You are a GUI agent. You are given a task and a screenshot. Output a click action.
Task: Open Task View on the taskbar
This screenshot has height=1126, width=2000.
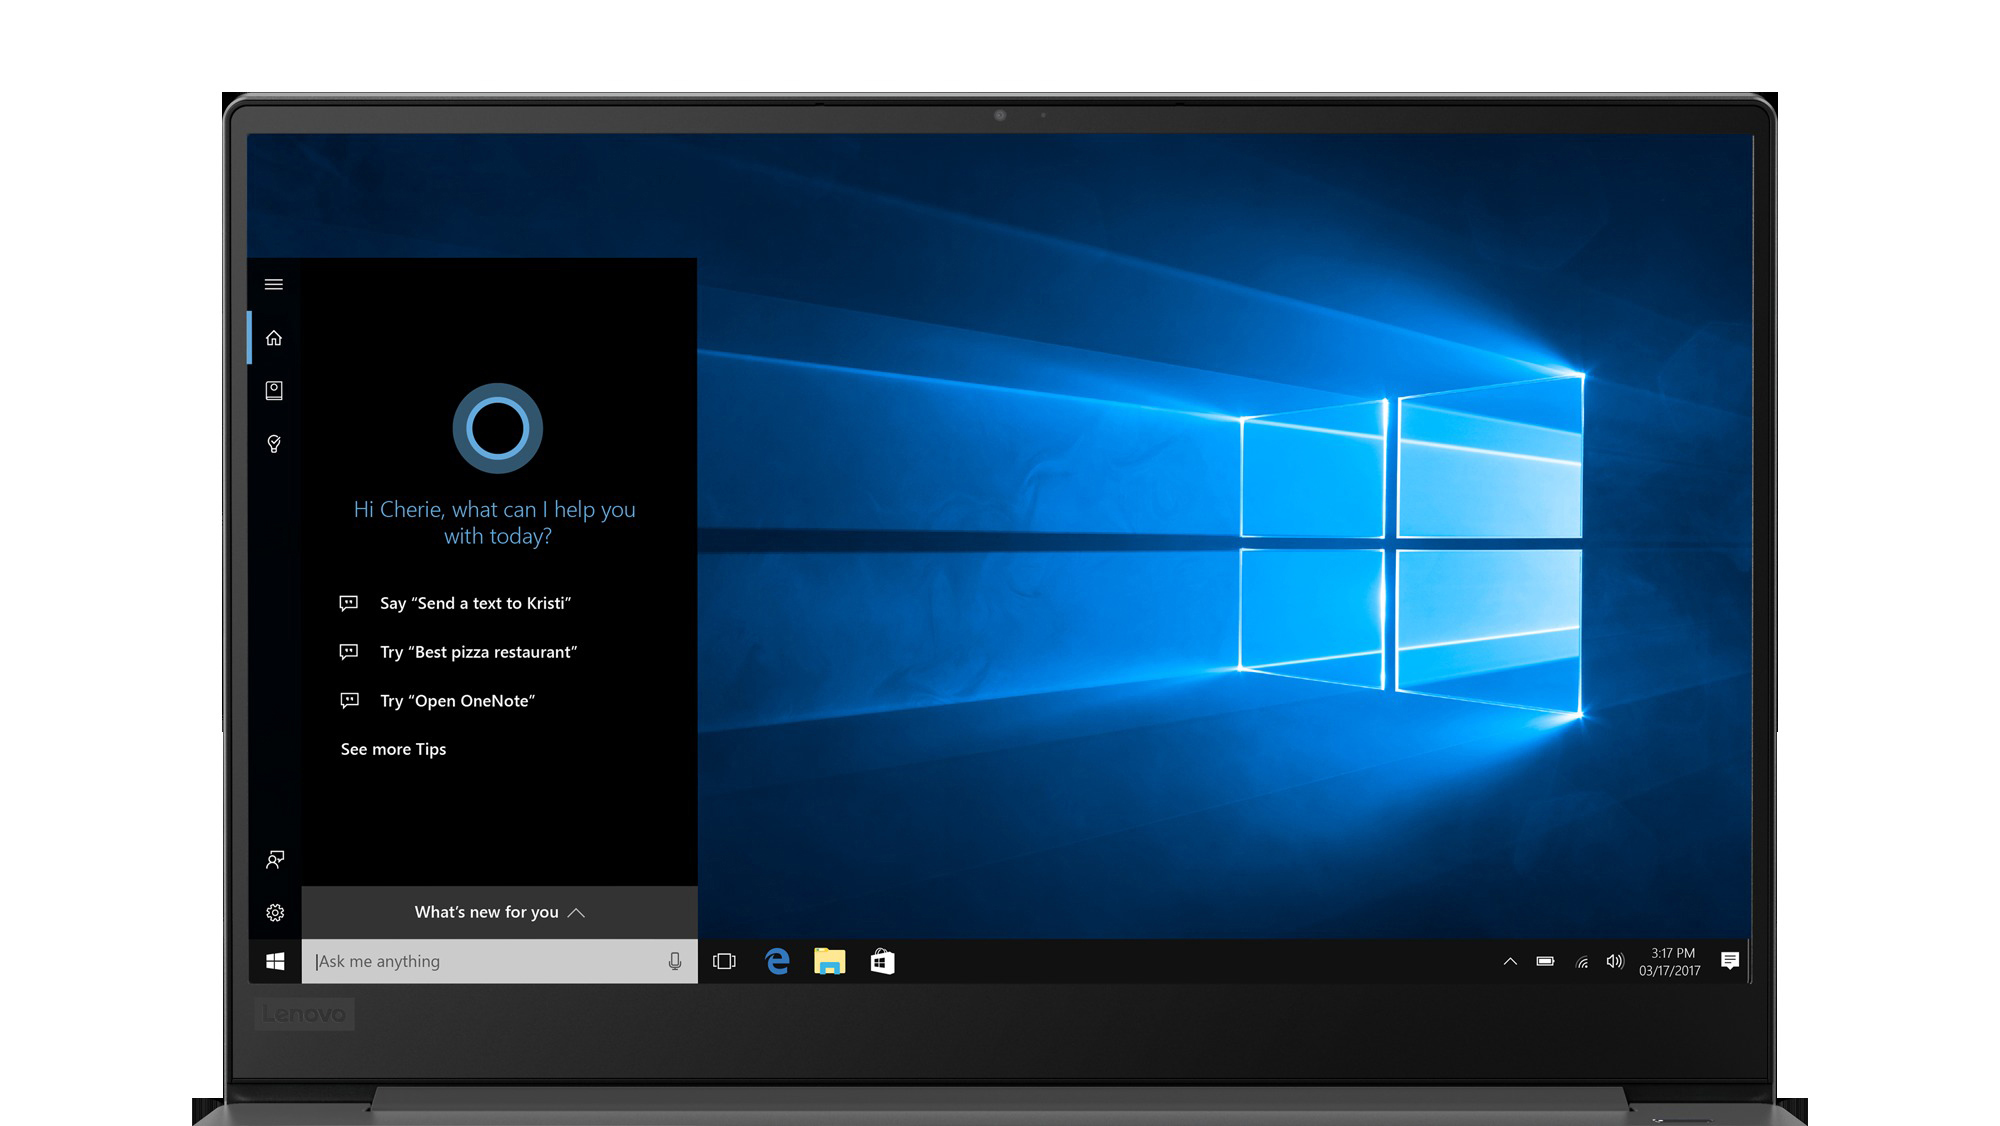pyautogui.click(x=724, y=961)
